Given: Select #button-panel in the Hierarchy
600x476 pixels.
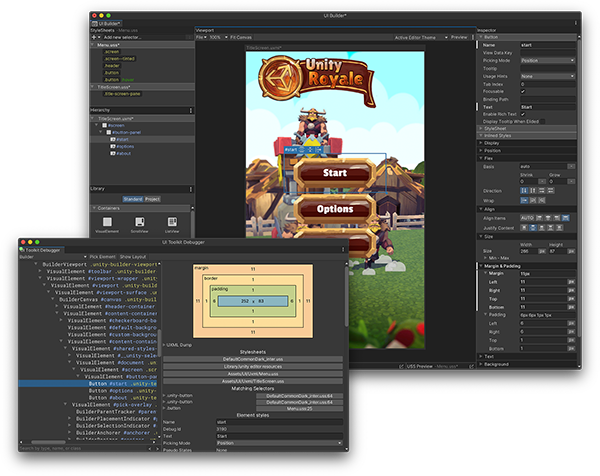Looking at the screenshot, I should point(126,132).
